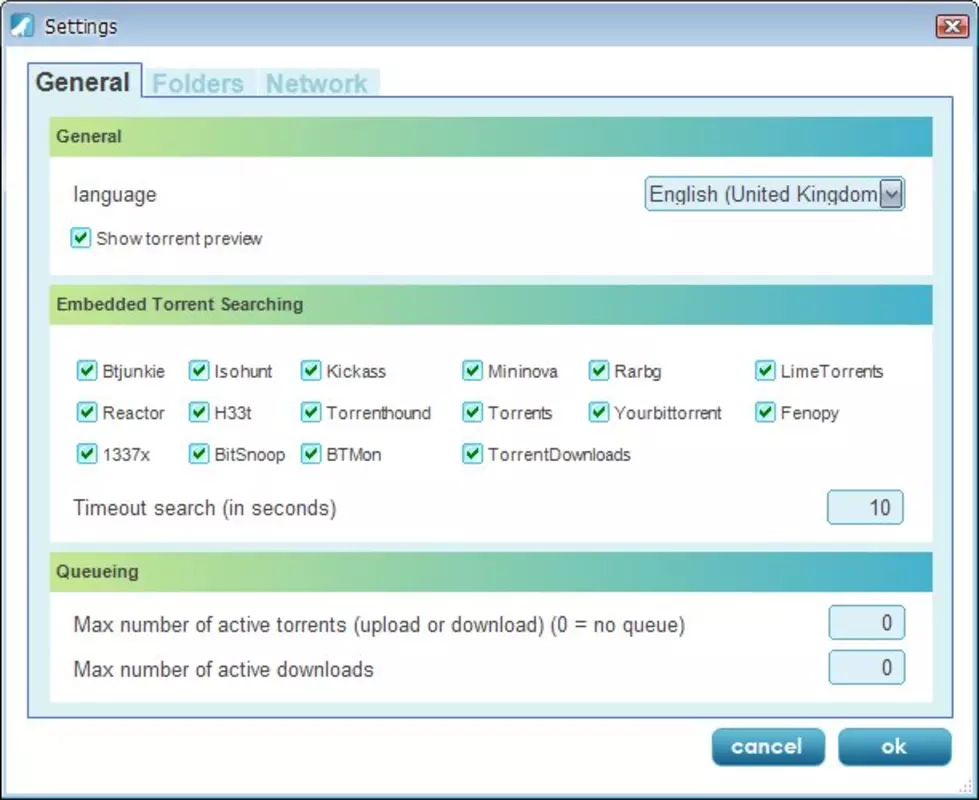Click the max active downloads field
Image resolution: width=979 pixels, height=800 pixels.
[x=866, y=668]
